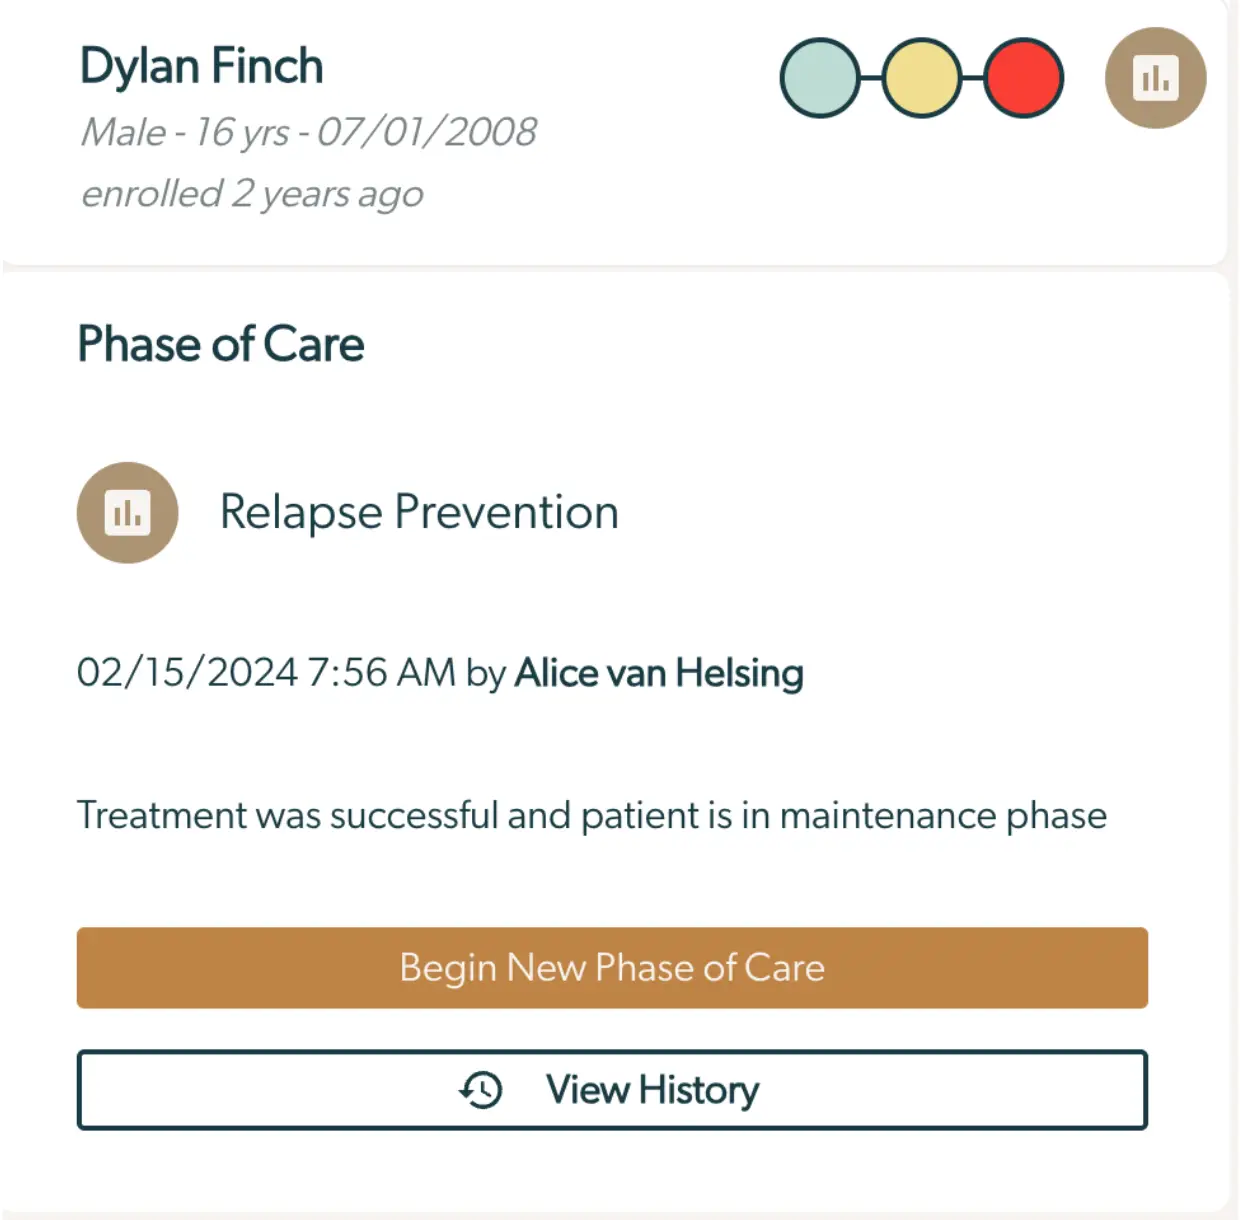The image size is (1240, 1220).
Task: Expand the patient header for Dylan Finch
Action: coord(202,65)
